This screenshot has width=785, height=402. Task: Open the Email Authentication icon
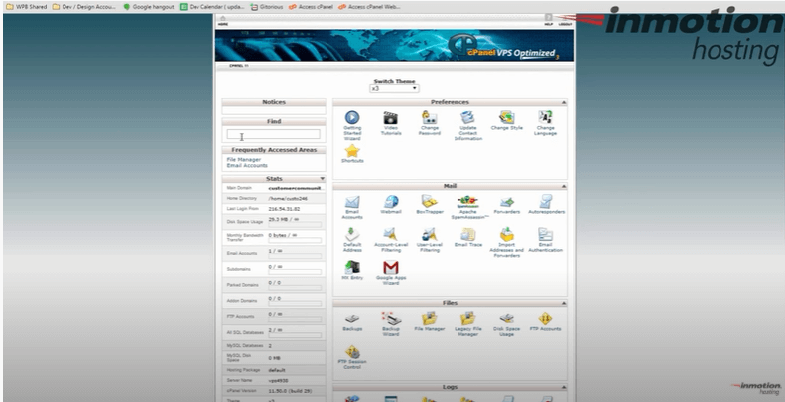pos(545,235)
